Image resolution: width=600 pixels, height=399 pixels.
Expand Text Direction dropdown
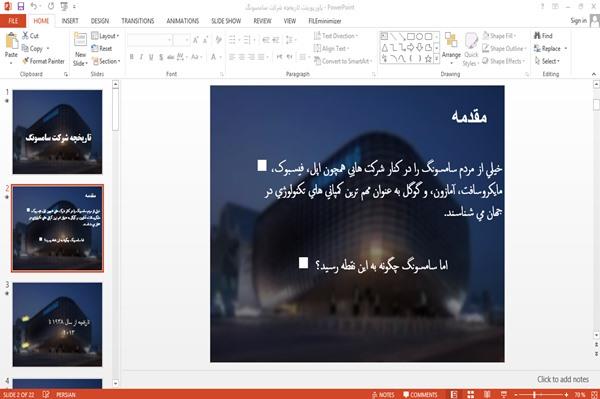coord(336,36)
